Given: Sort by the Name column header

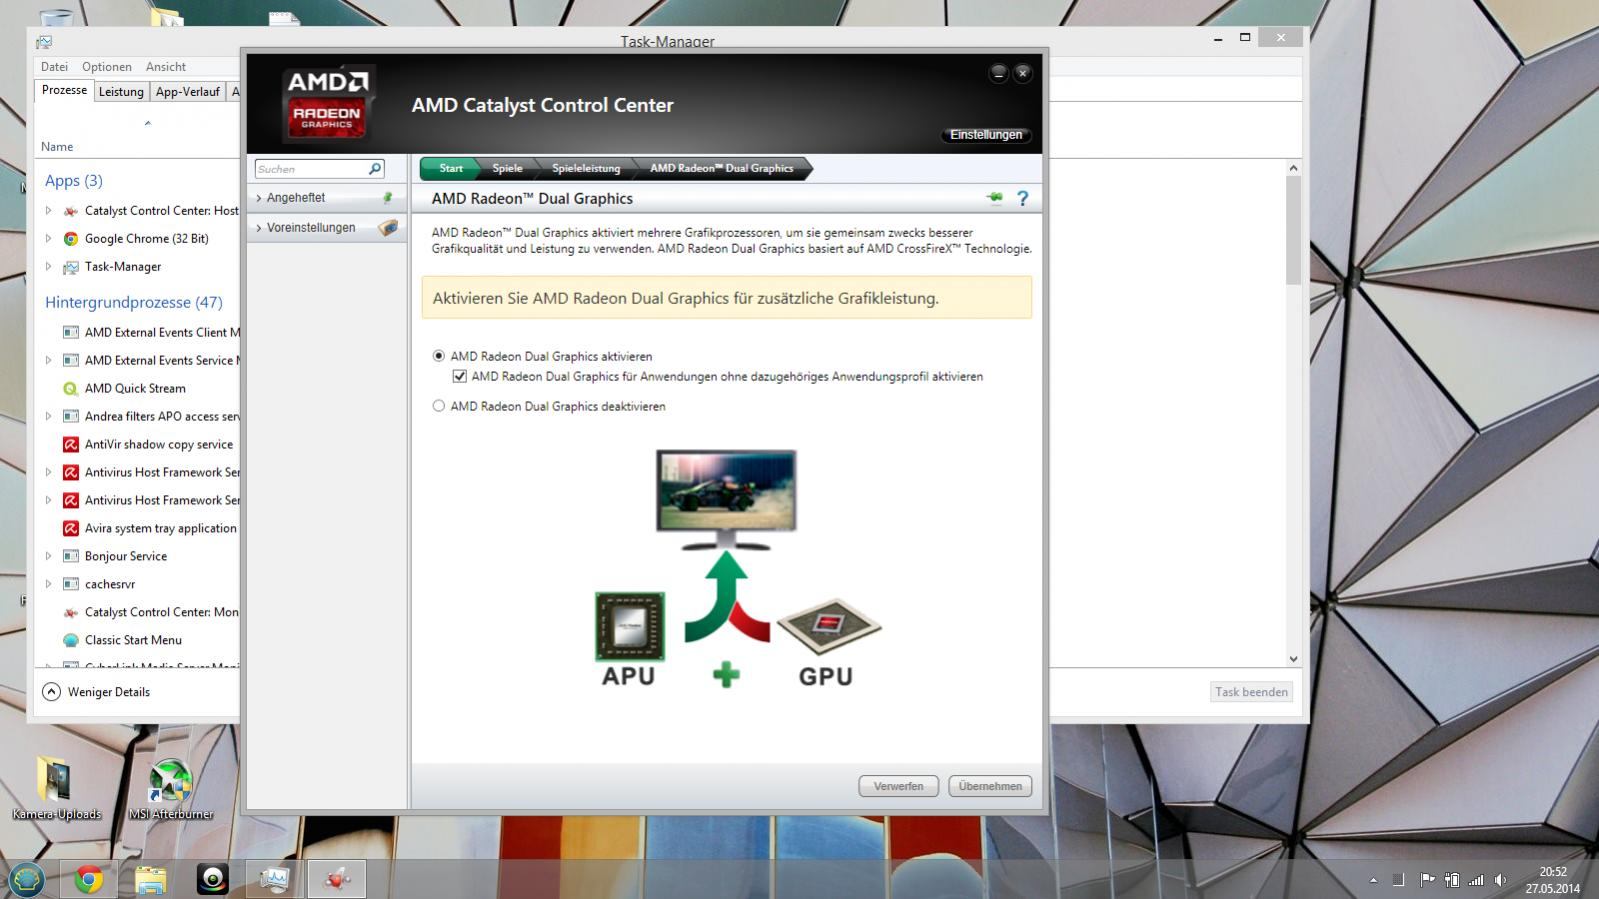Looking at the screenshot, I should coord(57,147).
